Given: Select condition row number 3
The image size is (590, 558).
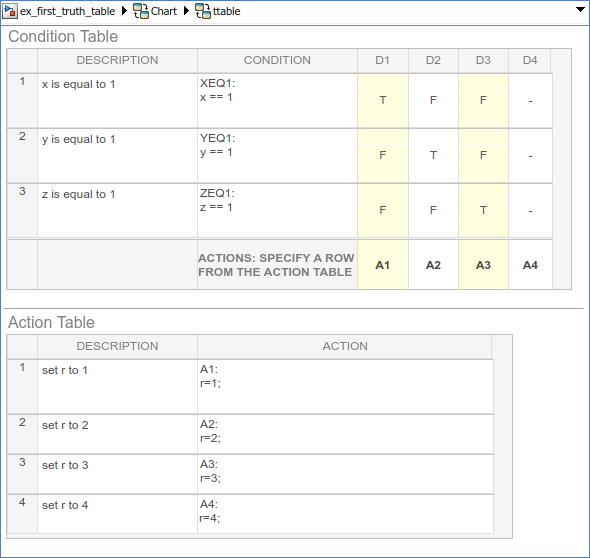Looking at the screenshot, I should 22,210.
